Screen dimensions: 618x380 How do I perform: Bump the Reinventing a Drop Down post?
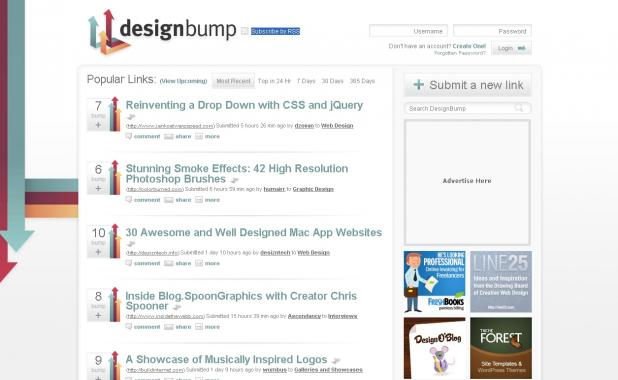click(x=98, y=125)
